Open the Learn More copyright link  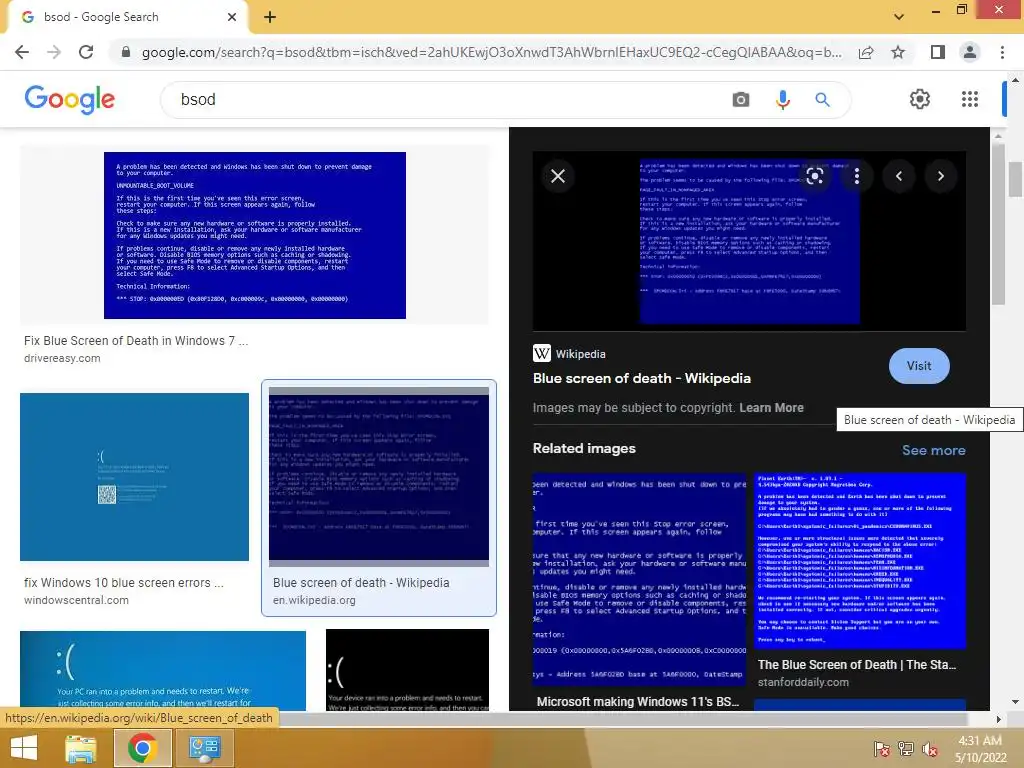point(771,408)
